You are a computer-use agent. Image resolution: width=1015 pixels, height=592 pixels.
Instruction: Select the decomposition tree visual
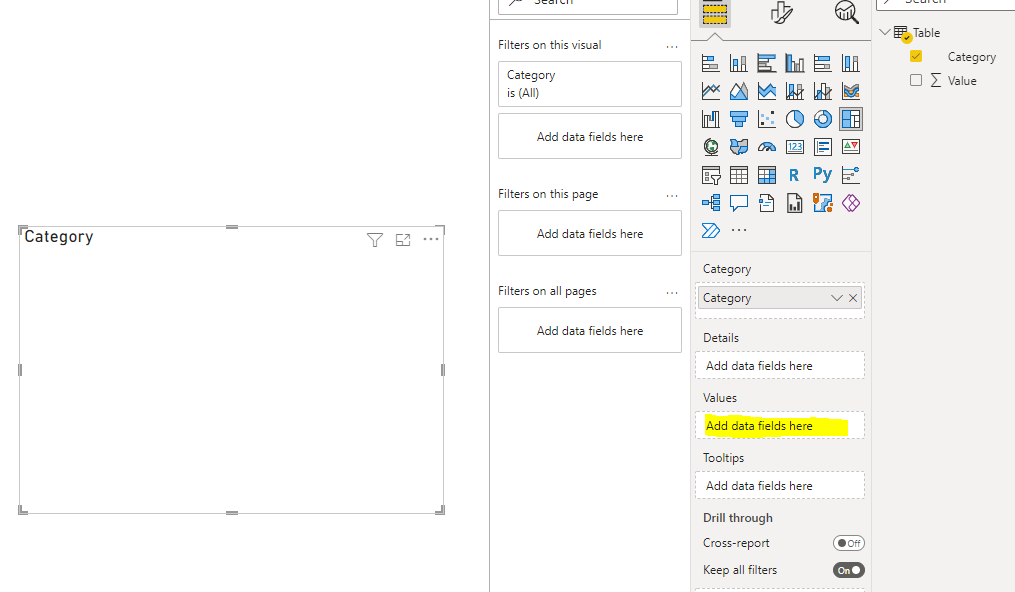click(x=711, y=203)
